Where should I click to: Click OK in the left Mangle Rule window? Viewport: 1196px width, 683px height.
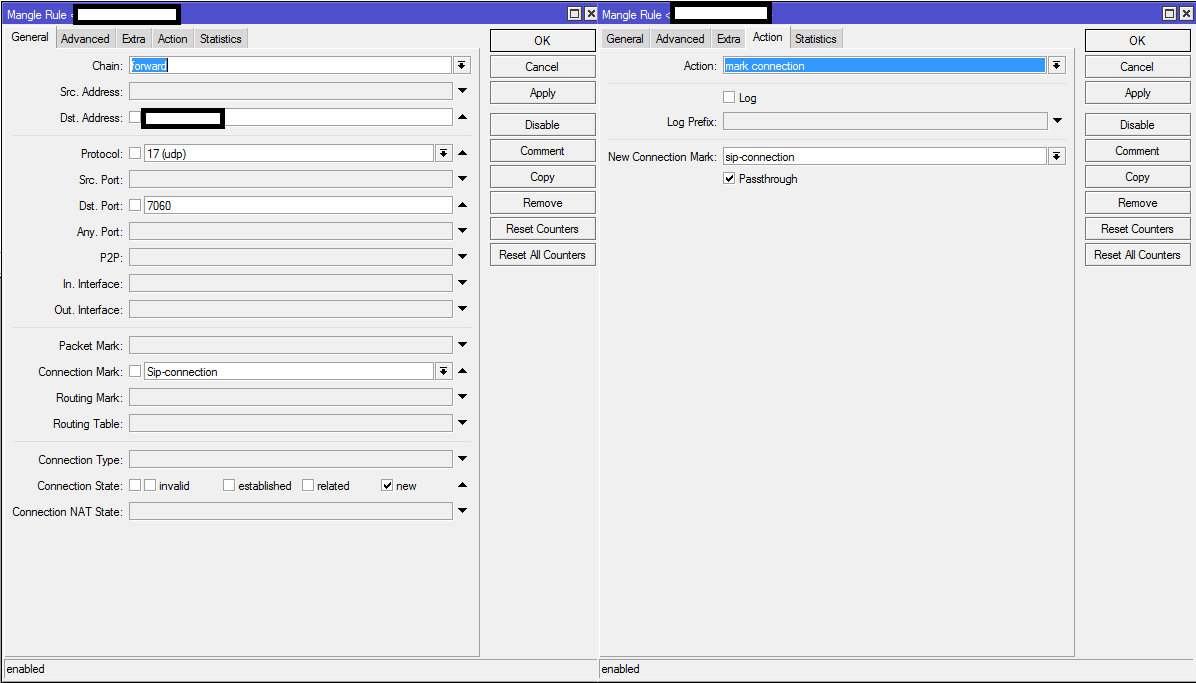pos(542,40)
